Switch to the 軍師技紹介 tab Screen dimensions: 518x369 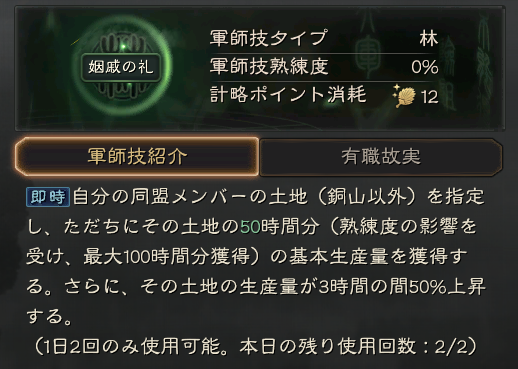[137, 156]
